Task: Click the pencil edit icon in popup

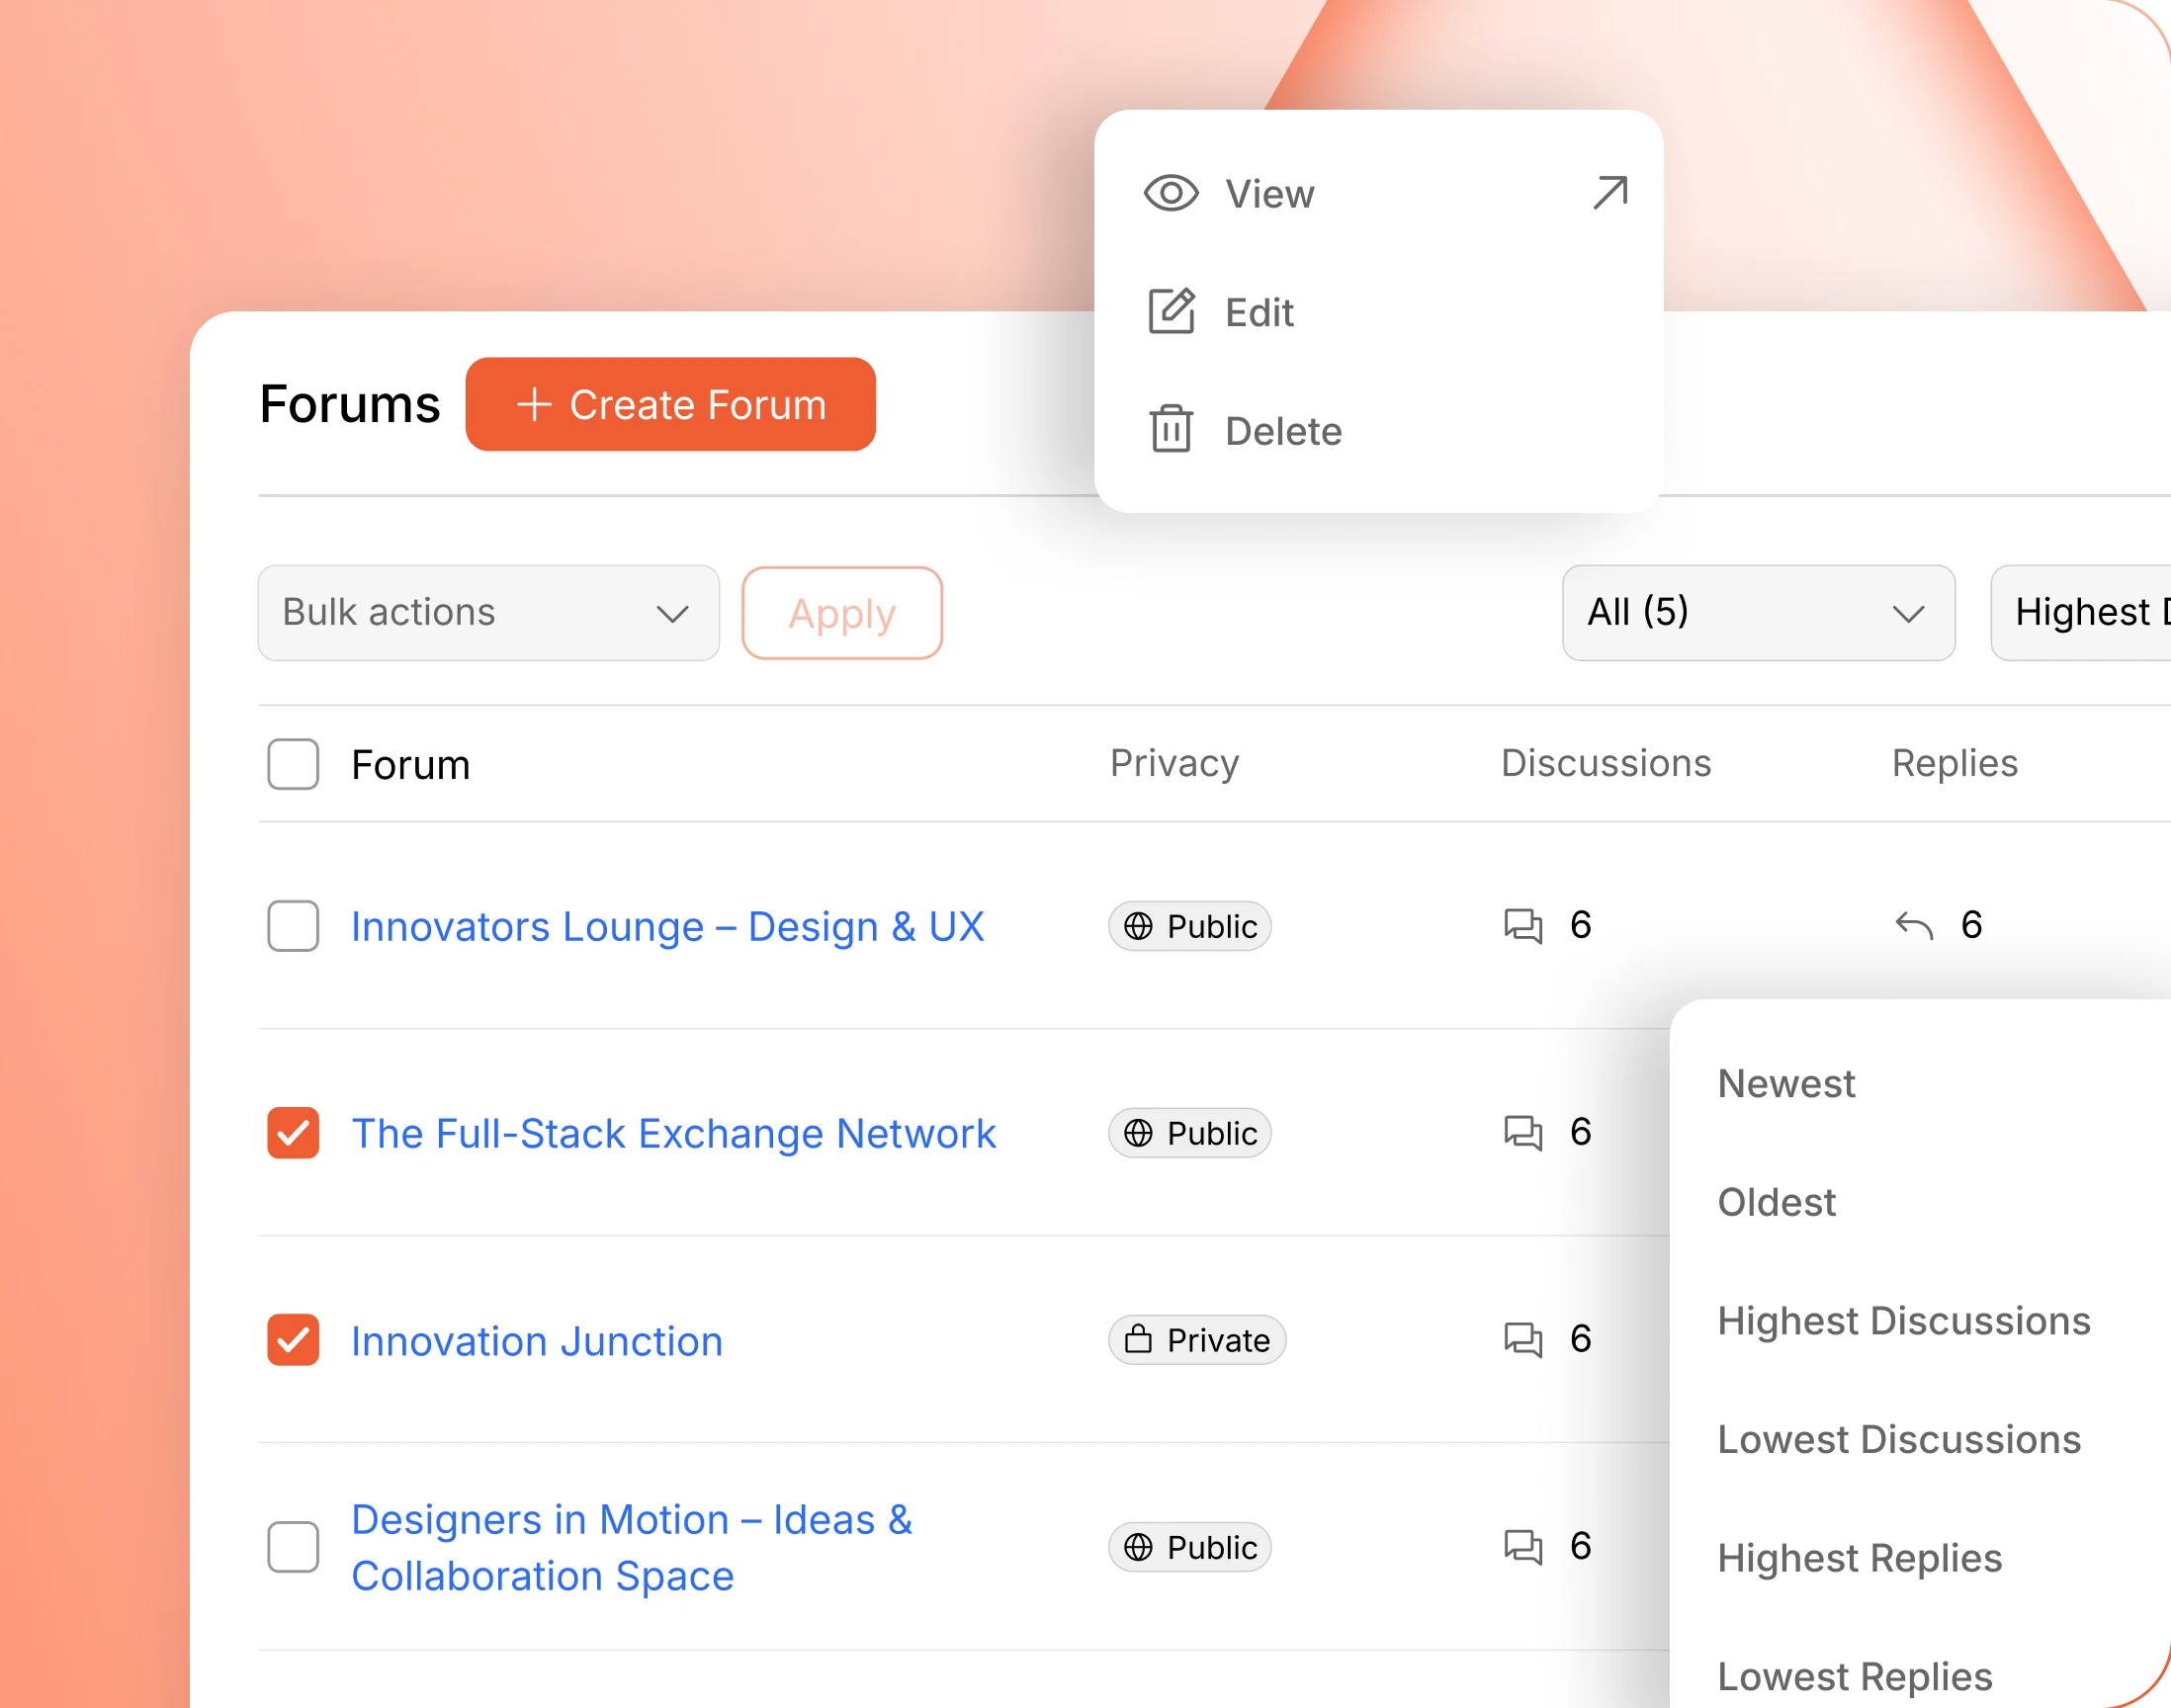Action: coord(1171,311)
